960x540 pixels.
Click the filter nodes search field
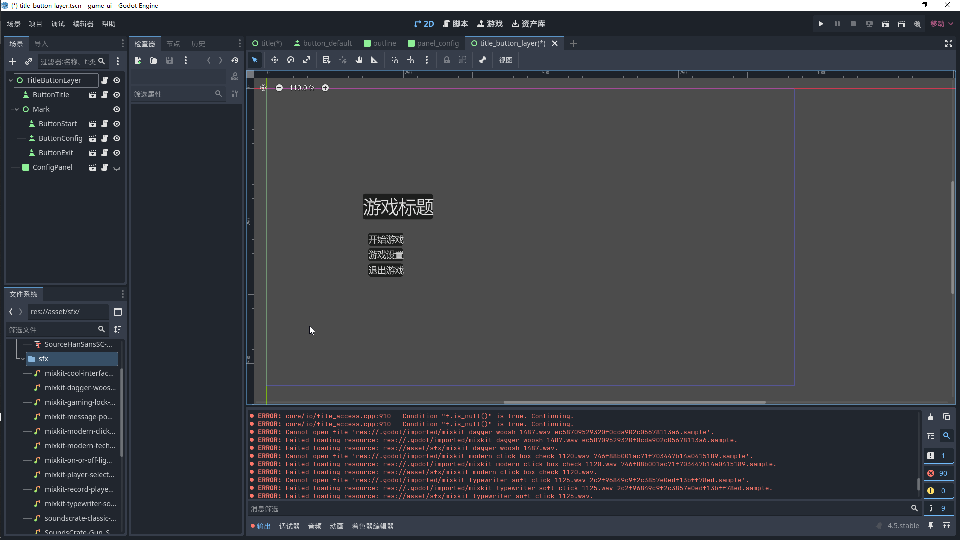tap(67, 62)
